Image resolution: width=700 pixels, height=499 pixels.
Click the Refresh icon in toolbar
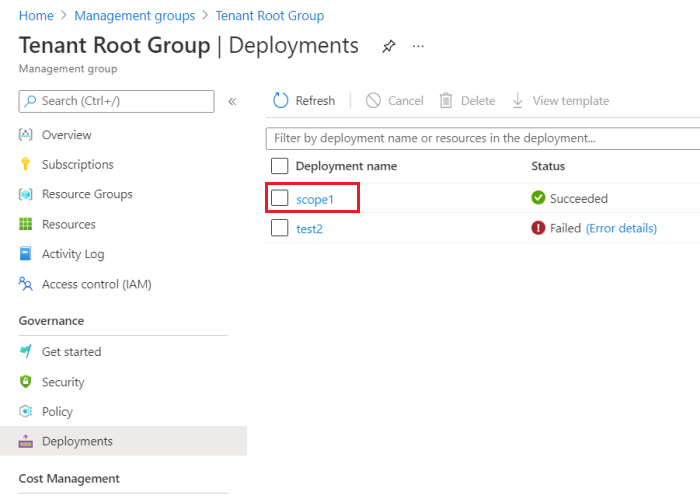point(281,101)
